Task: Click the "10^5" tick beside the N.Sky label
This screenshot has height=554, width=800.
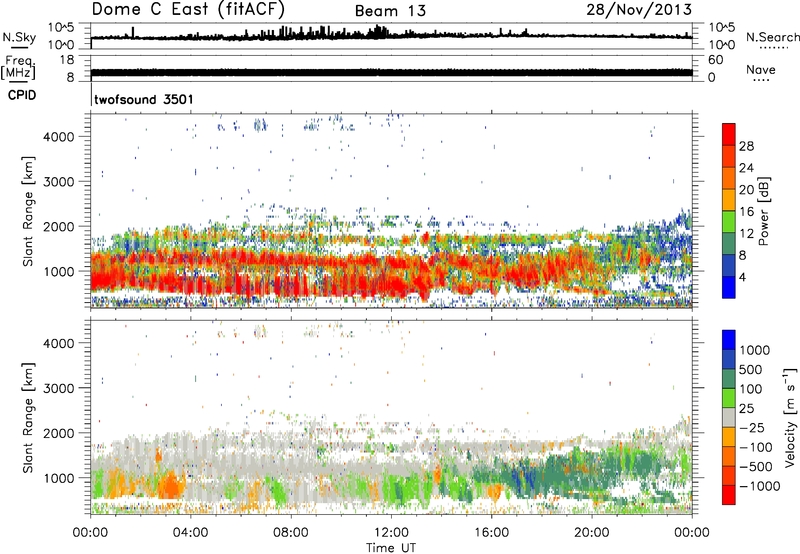Action: click(61, 28)
